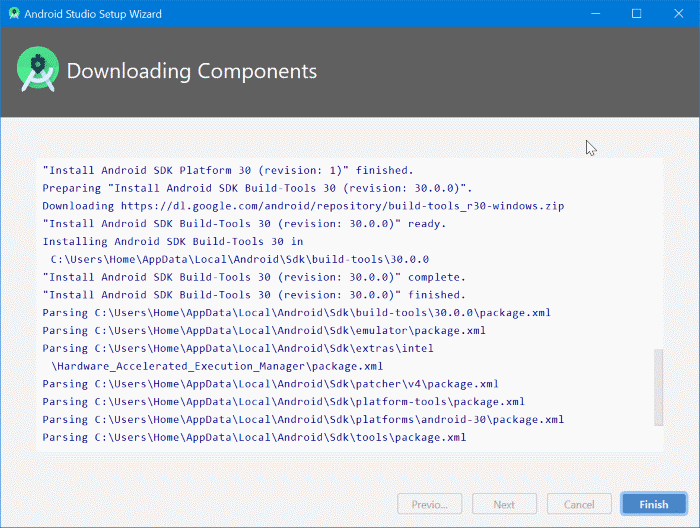Click the 'Installing Android SDK Build-Tools 30 in' line

pos(173,242)
